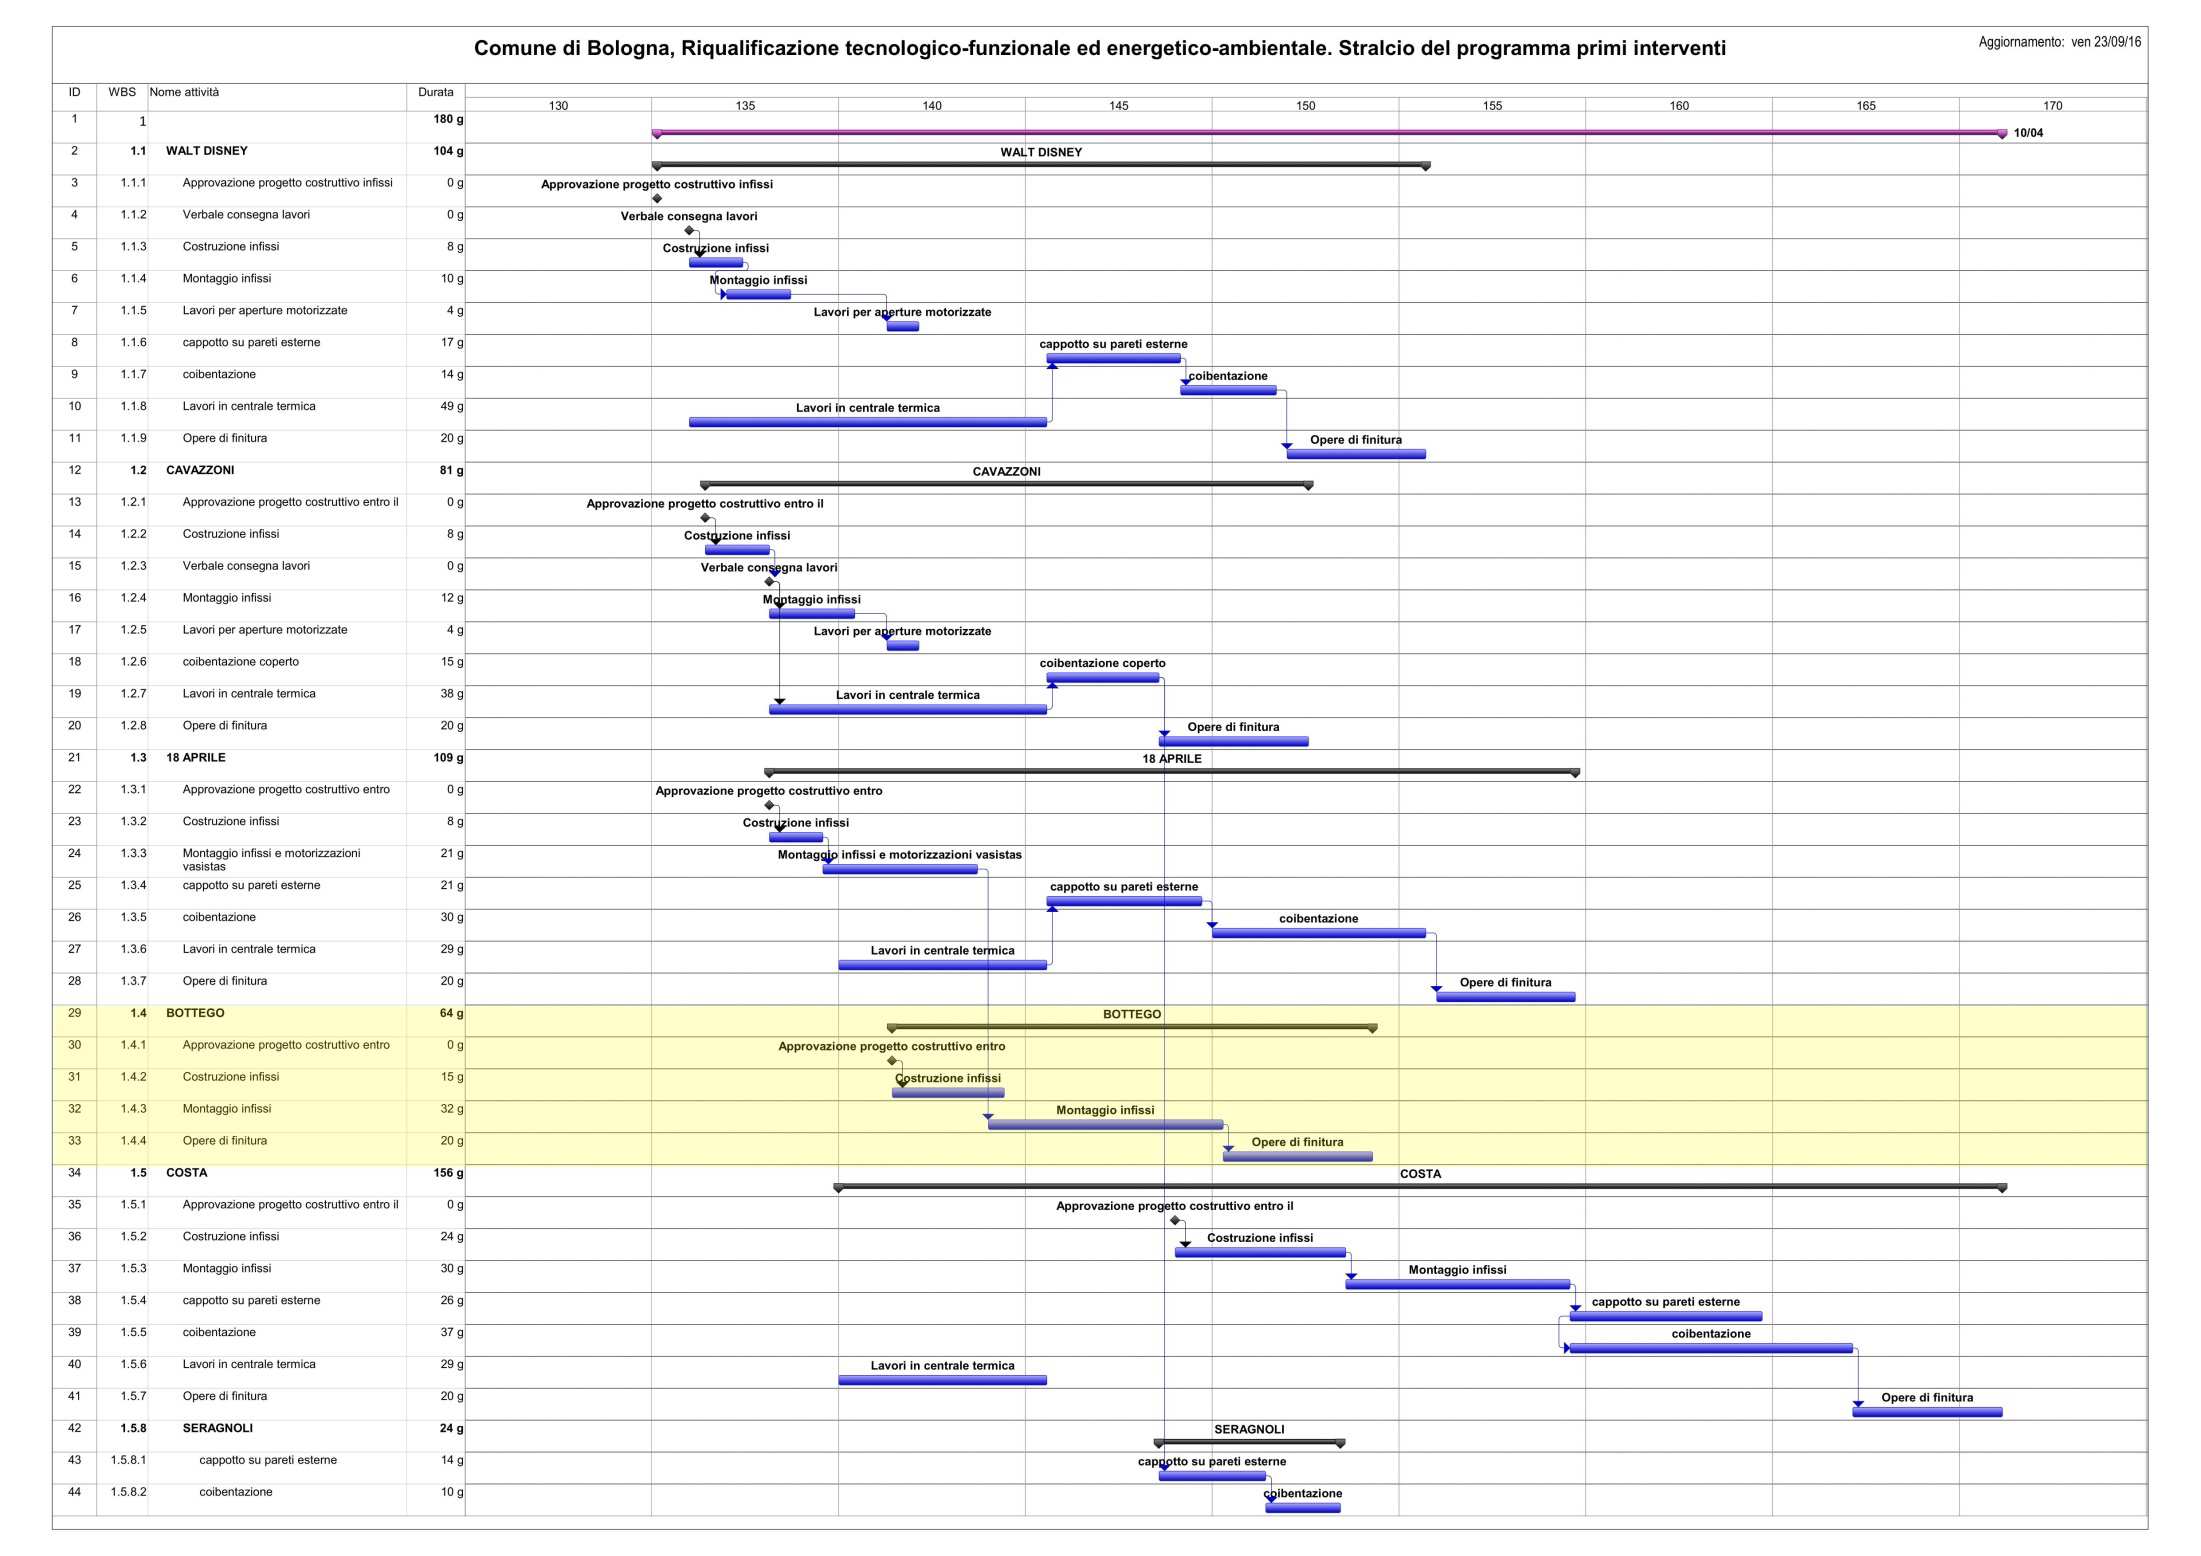
Task: Click the row 11 Opere di finitura bar
Action: pyautogui.click(x=1356, y=454)
